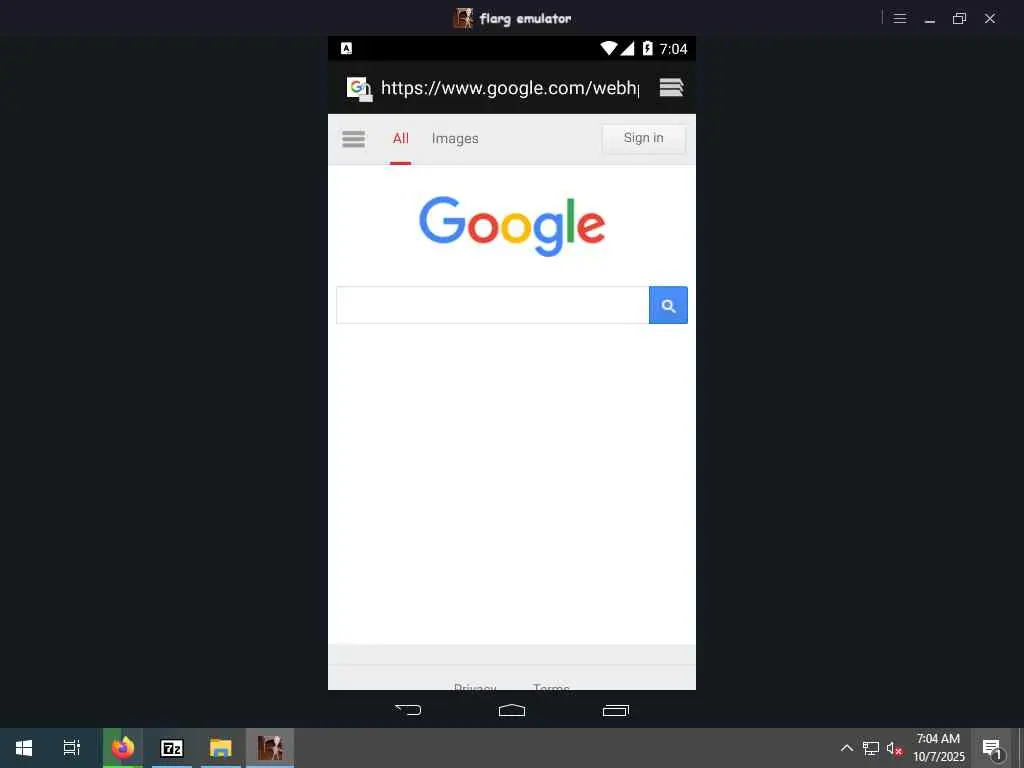This screenshot has width=1024, height=768.
Task: Click the muted volume icon in system tray
Action: tap(894, 748)
